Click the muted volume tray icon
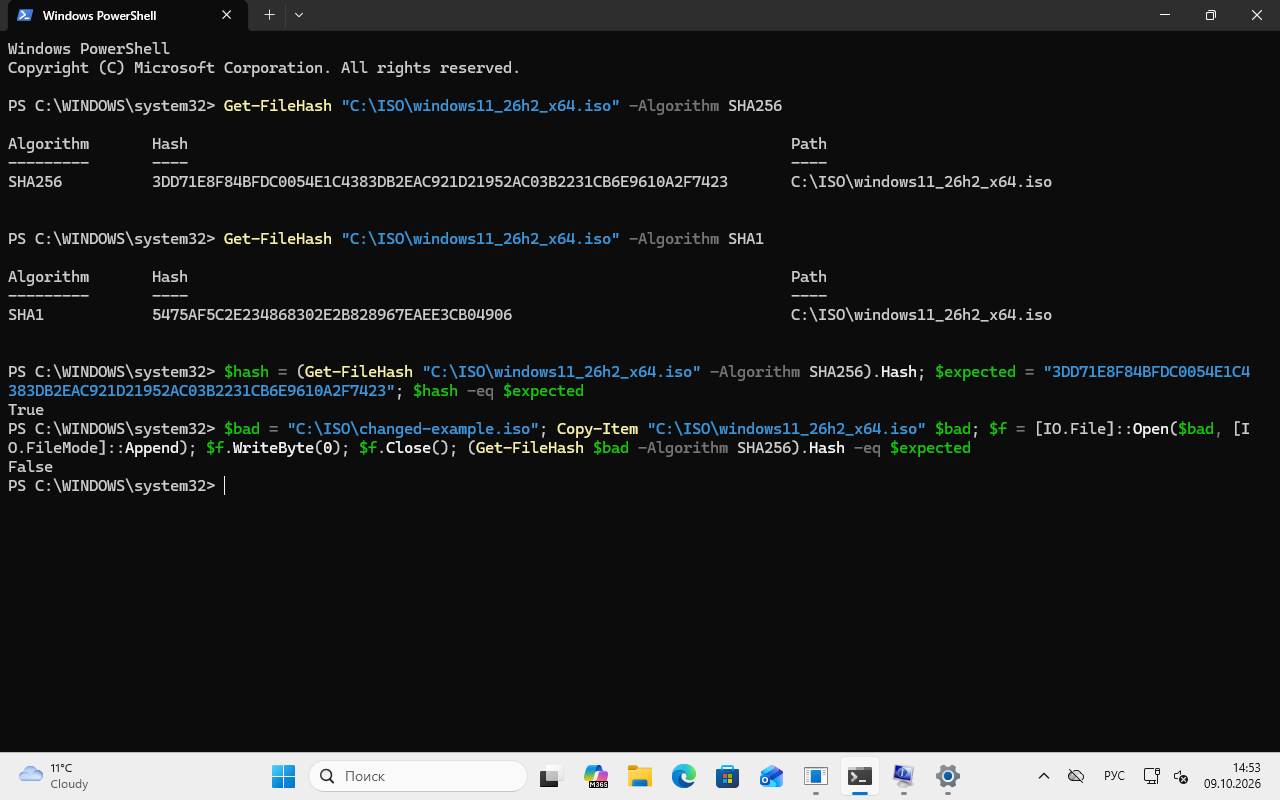Screen dimensions: 1280x800 point(1180,776)
